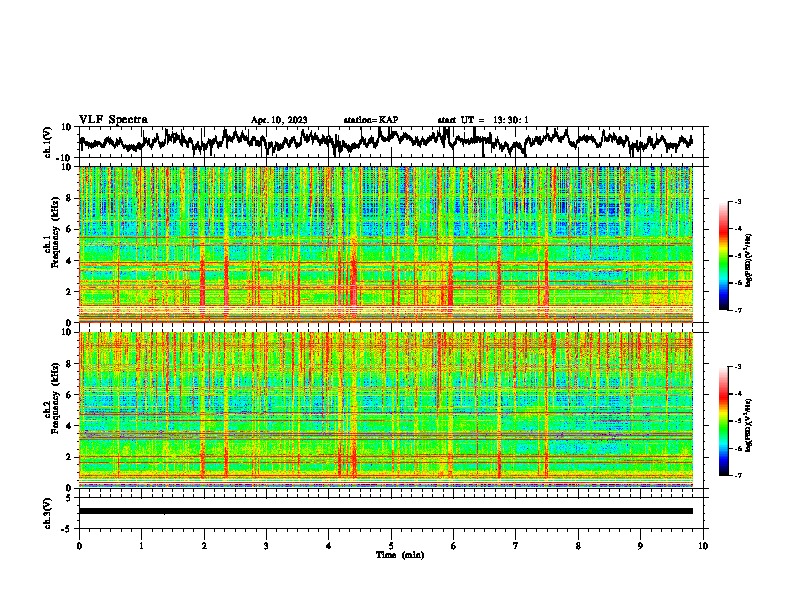Click the "station=KAP" header label
Screen dimensions: 792x612
(x=371, y=120)
